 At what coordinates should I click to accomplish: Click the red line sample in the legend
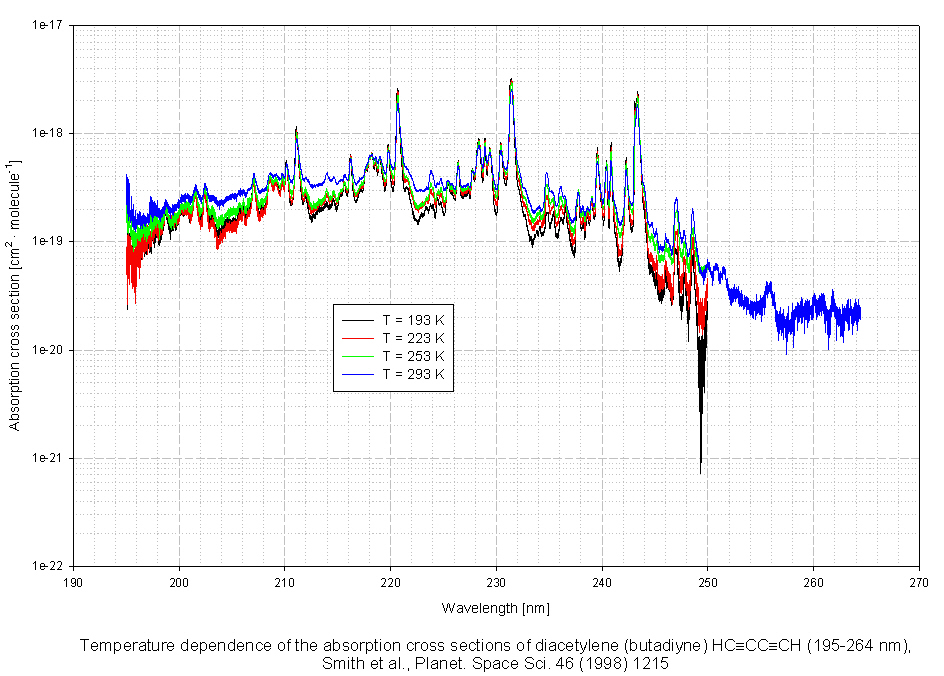click(x=357, y=338)
